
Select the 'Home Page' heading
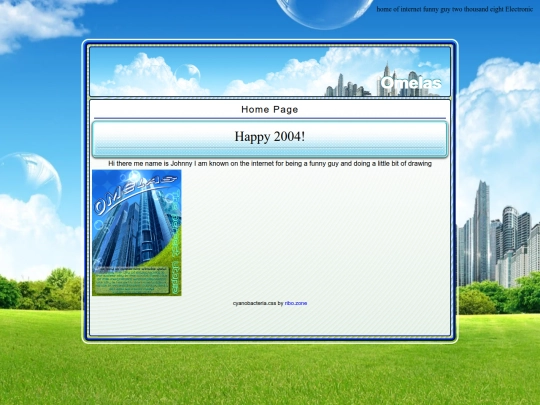click(270, 110)
